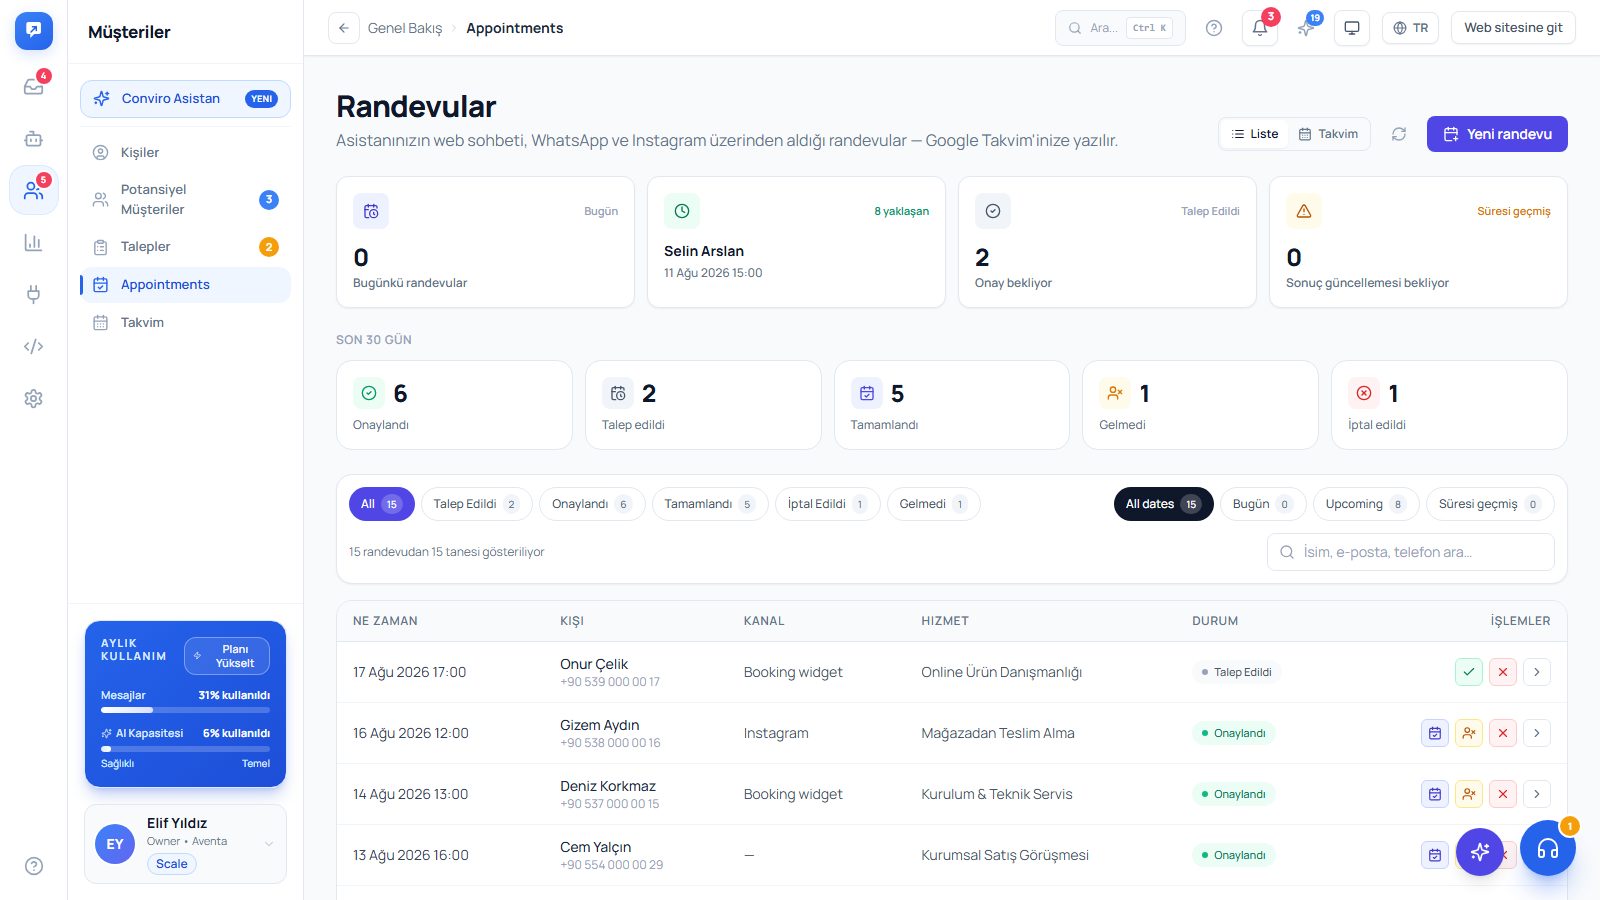Click the Planı Yükselt button
The height and width of the screenshot is (900, 1600).
(x=227, y=656)
